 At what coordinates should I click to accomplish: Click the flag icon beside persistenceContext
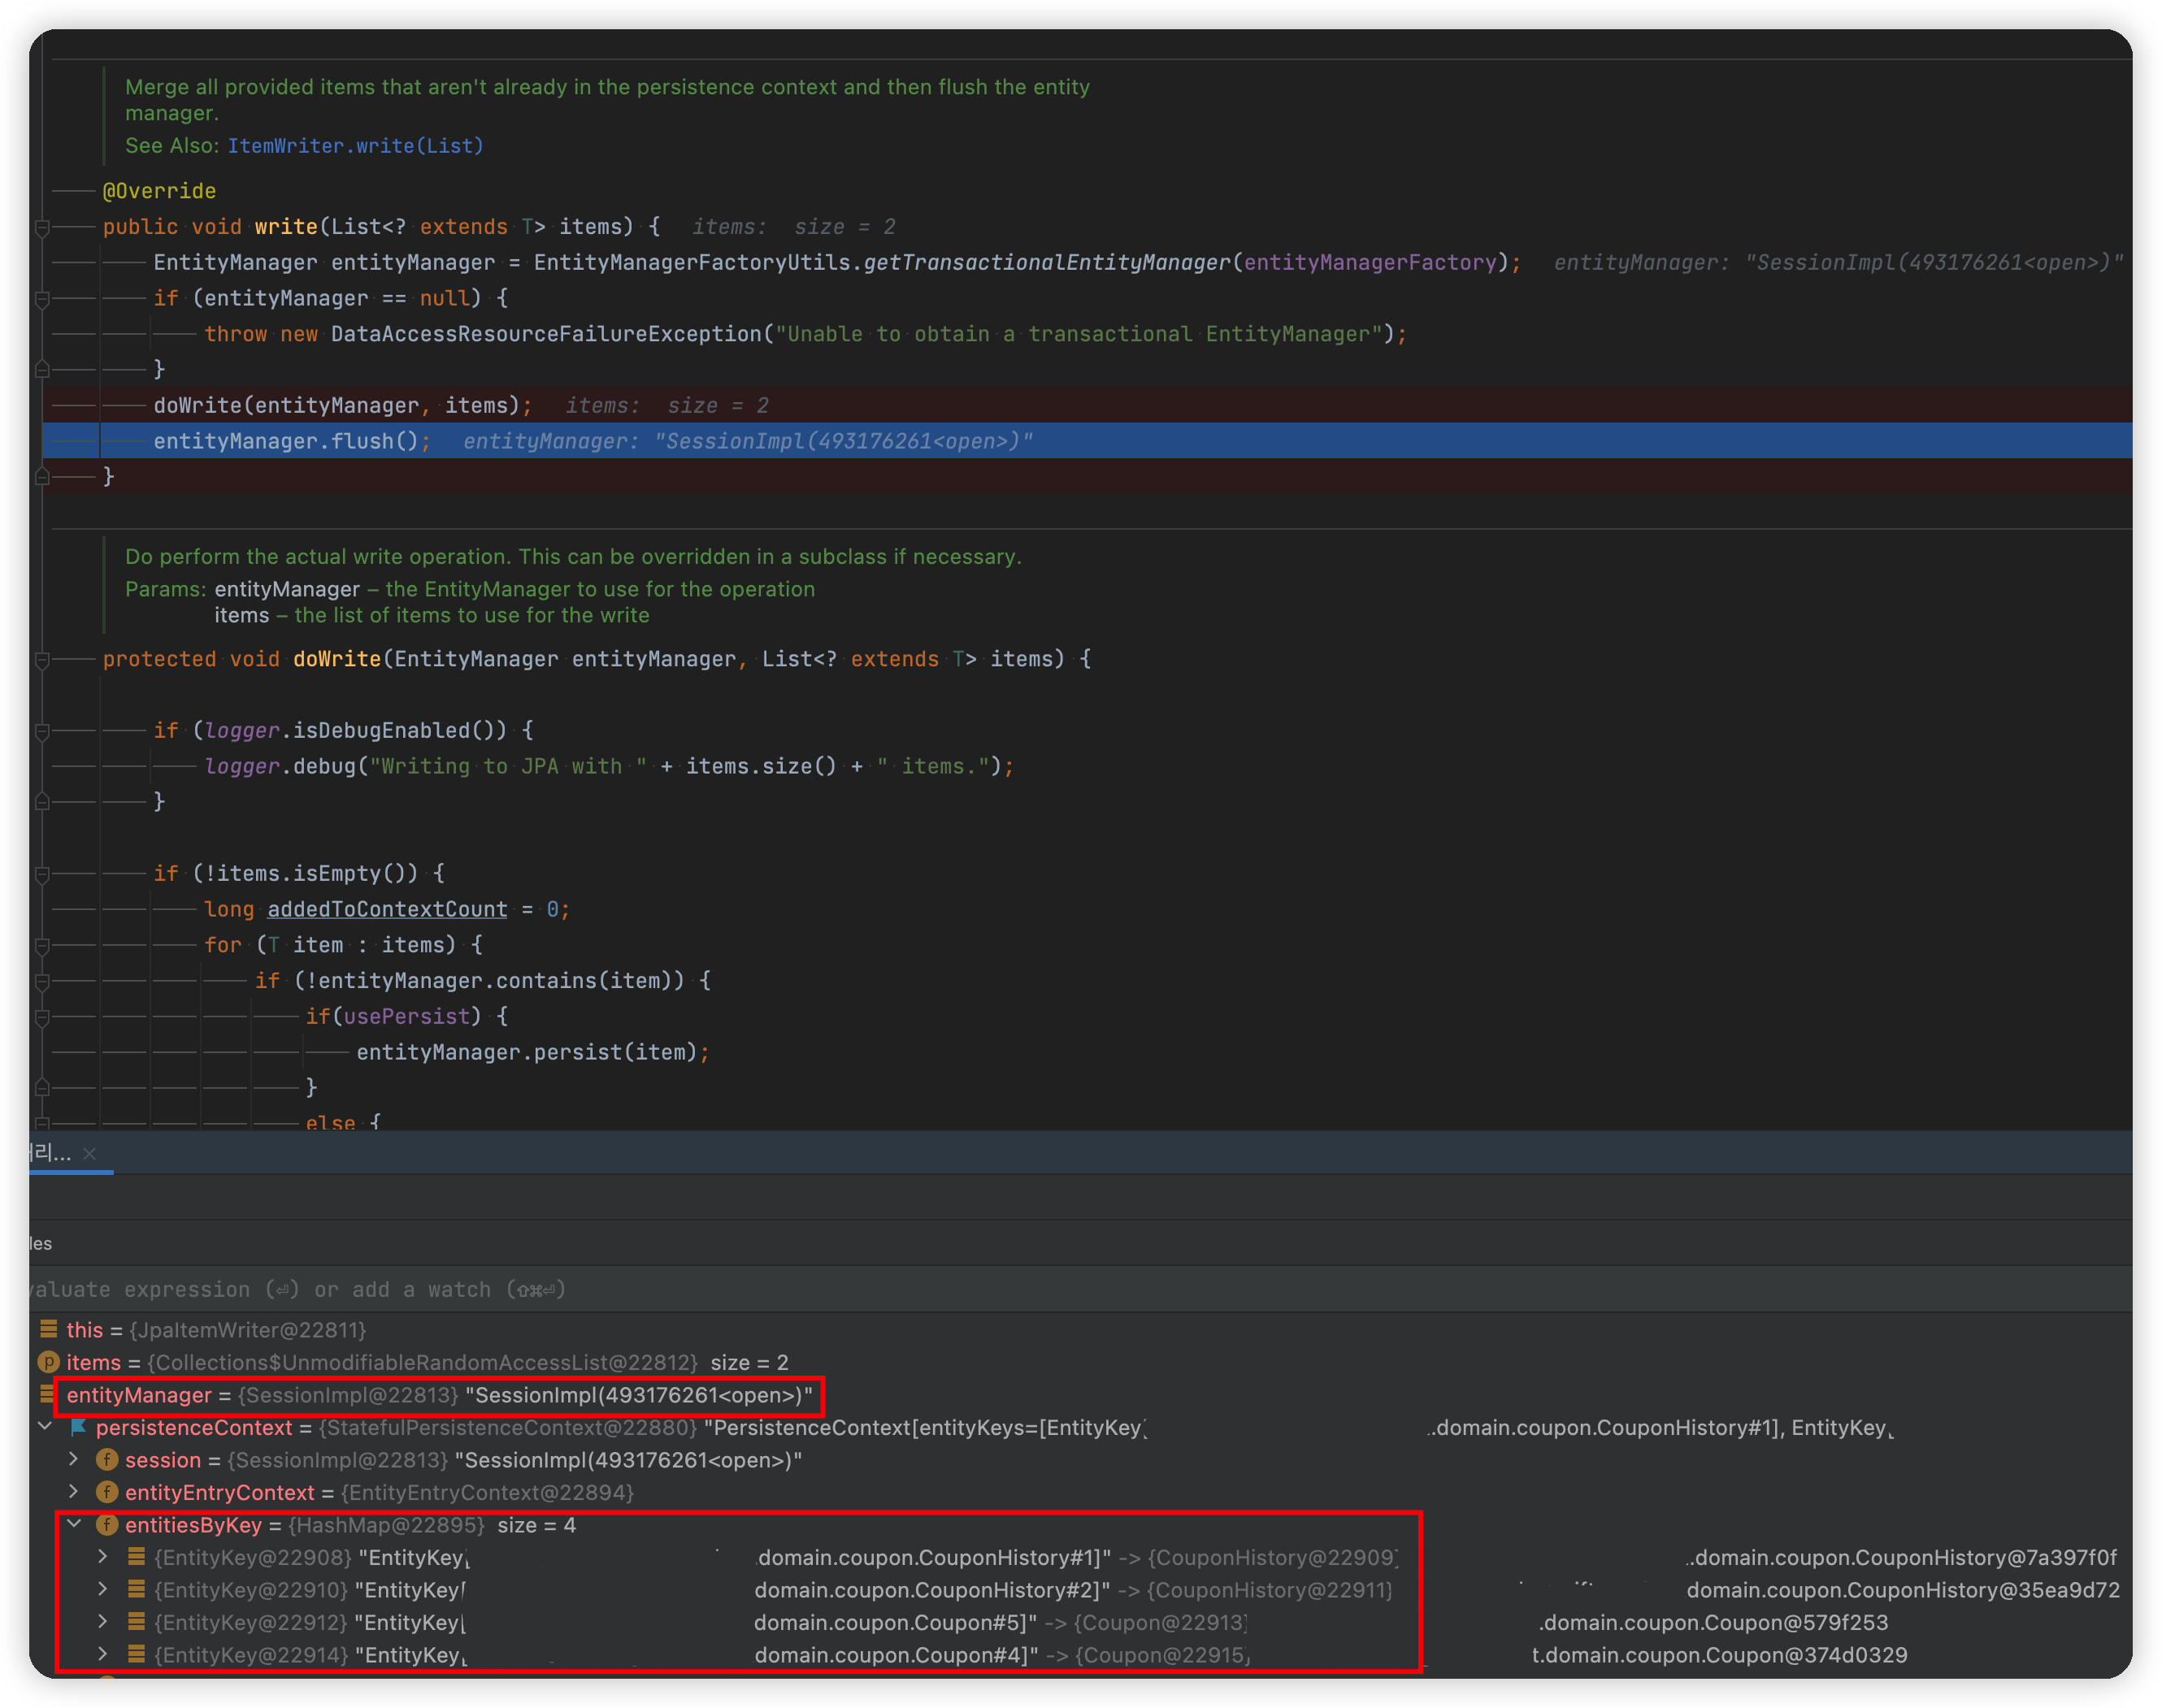tap(78, 1428)
